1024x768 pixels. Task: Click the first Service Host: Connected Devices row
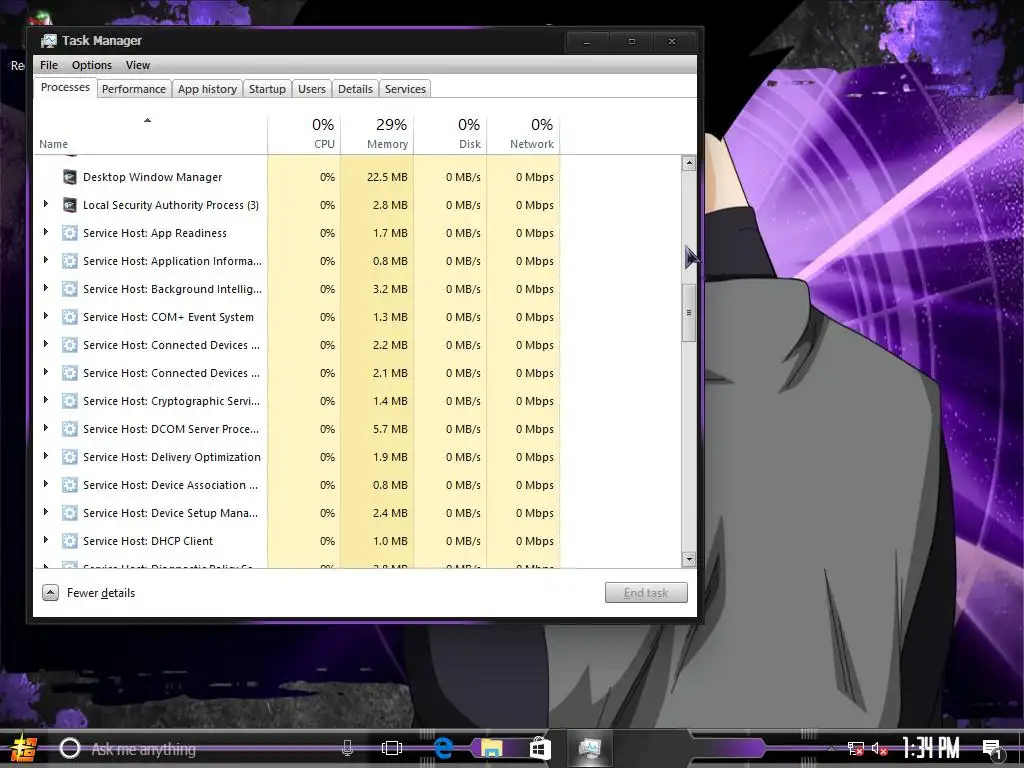pyautogui.click(x=296, y=345)
